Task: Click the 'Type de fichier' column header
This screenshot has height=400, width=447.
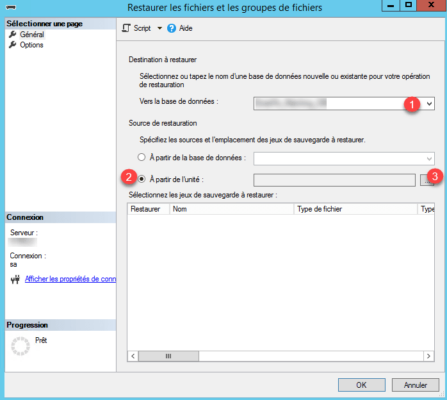Action: [355, 209]
